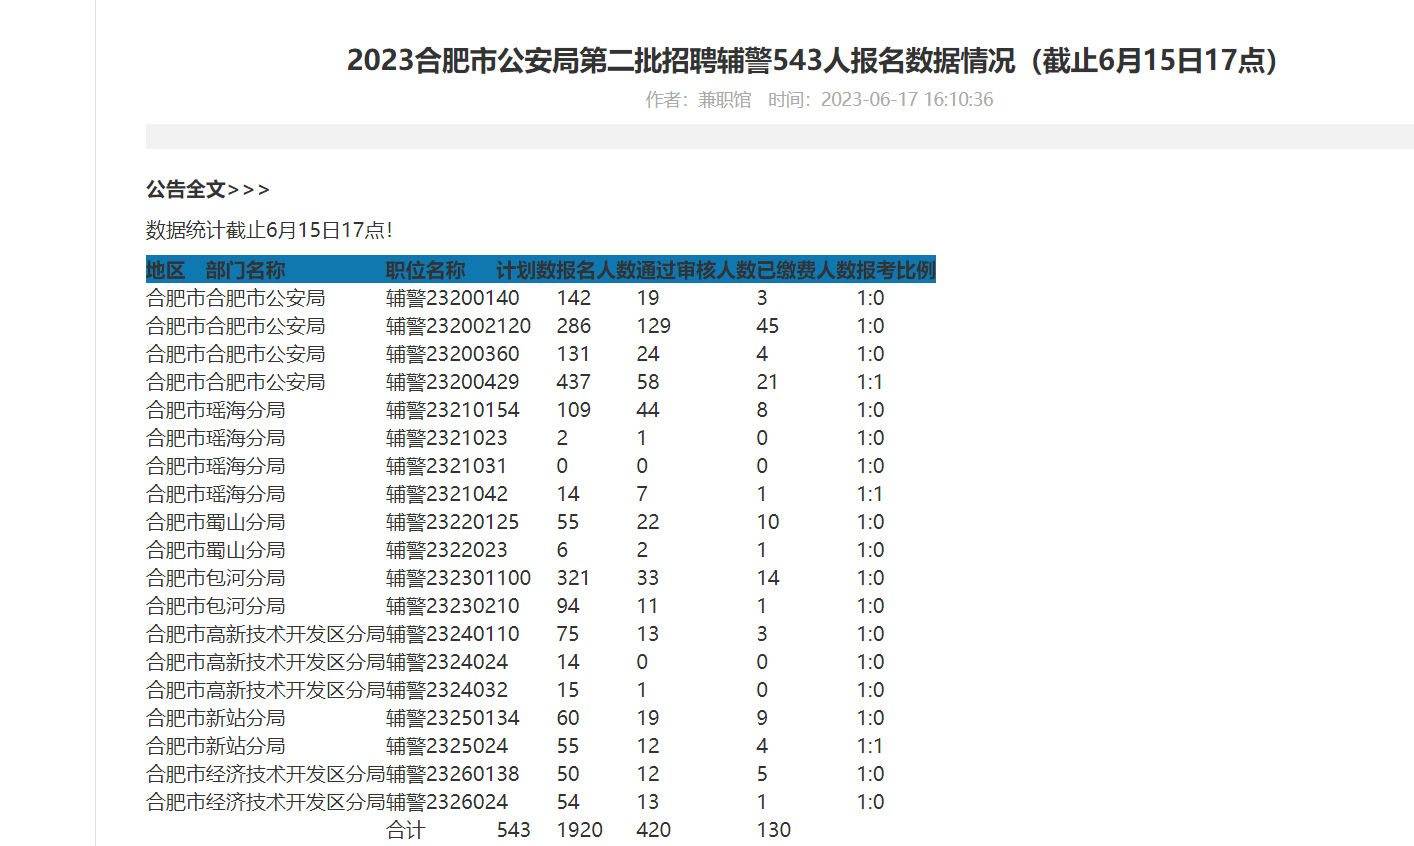Screen dimensions: 1414x846
Task: Click 合肥市新站分局 in 辅警23250134 row
Action: point(216,718)
